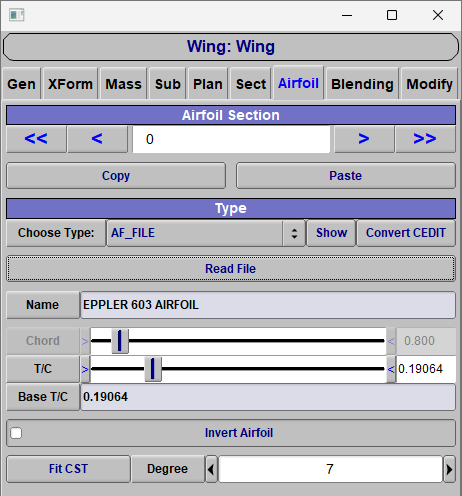
Task: Click the Fit CST button
Action: (x=68, y=469)
